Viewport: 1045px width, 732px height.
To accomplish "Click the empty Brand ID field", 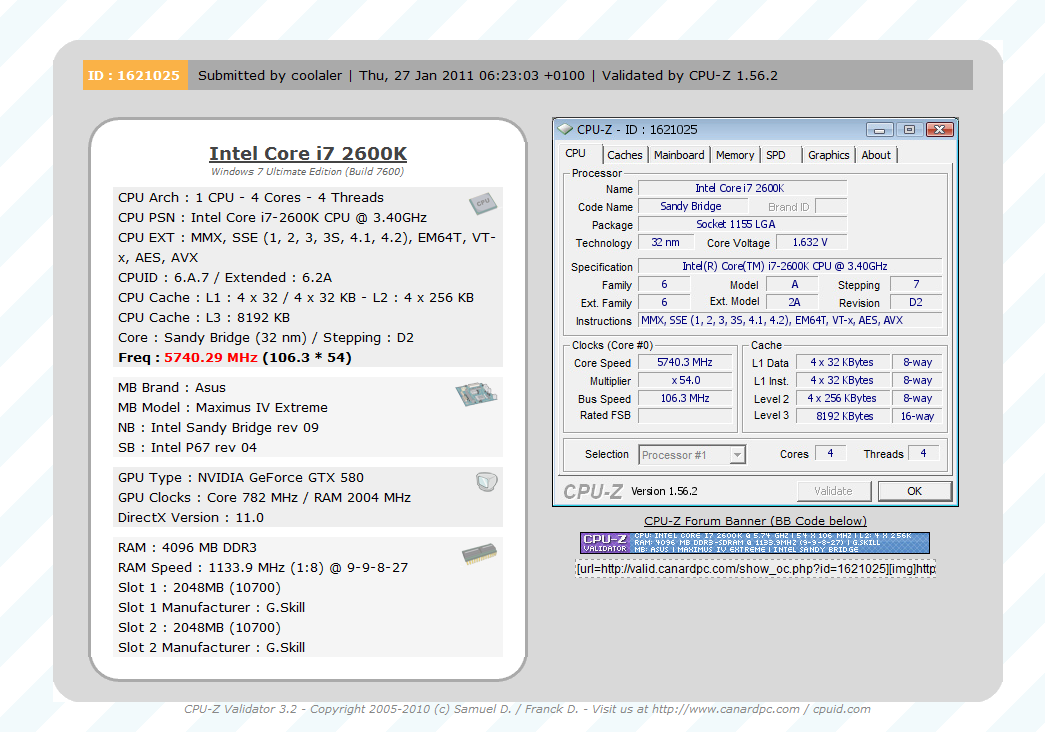I will 831,206.
